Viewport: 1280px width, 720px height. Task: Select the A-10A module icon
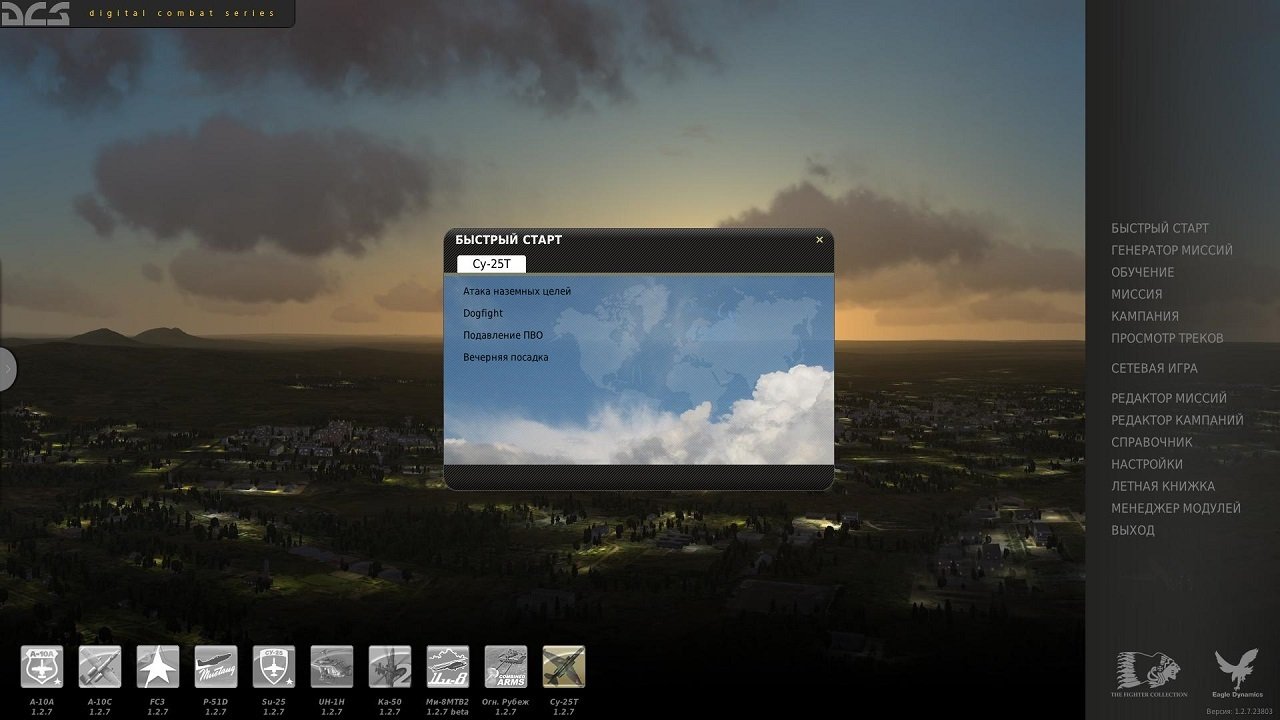point(42,667)
